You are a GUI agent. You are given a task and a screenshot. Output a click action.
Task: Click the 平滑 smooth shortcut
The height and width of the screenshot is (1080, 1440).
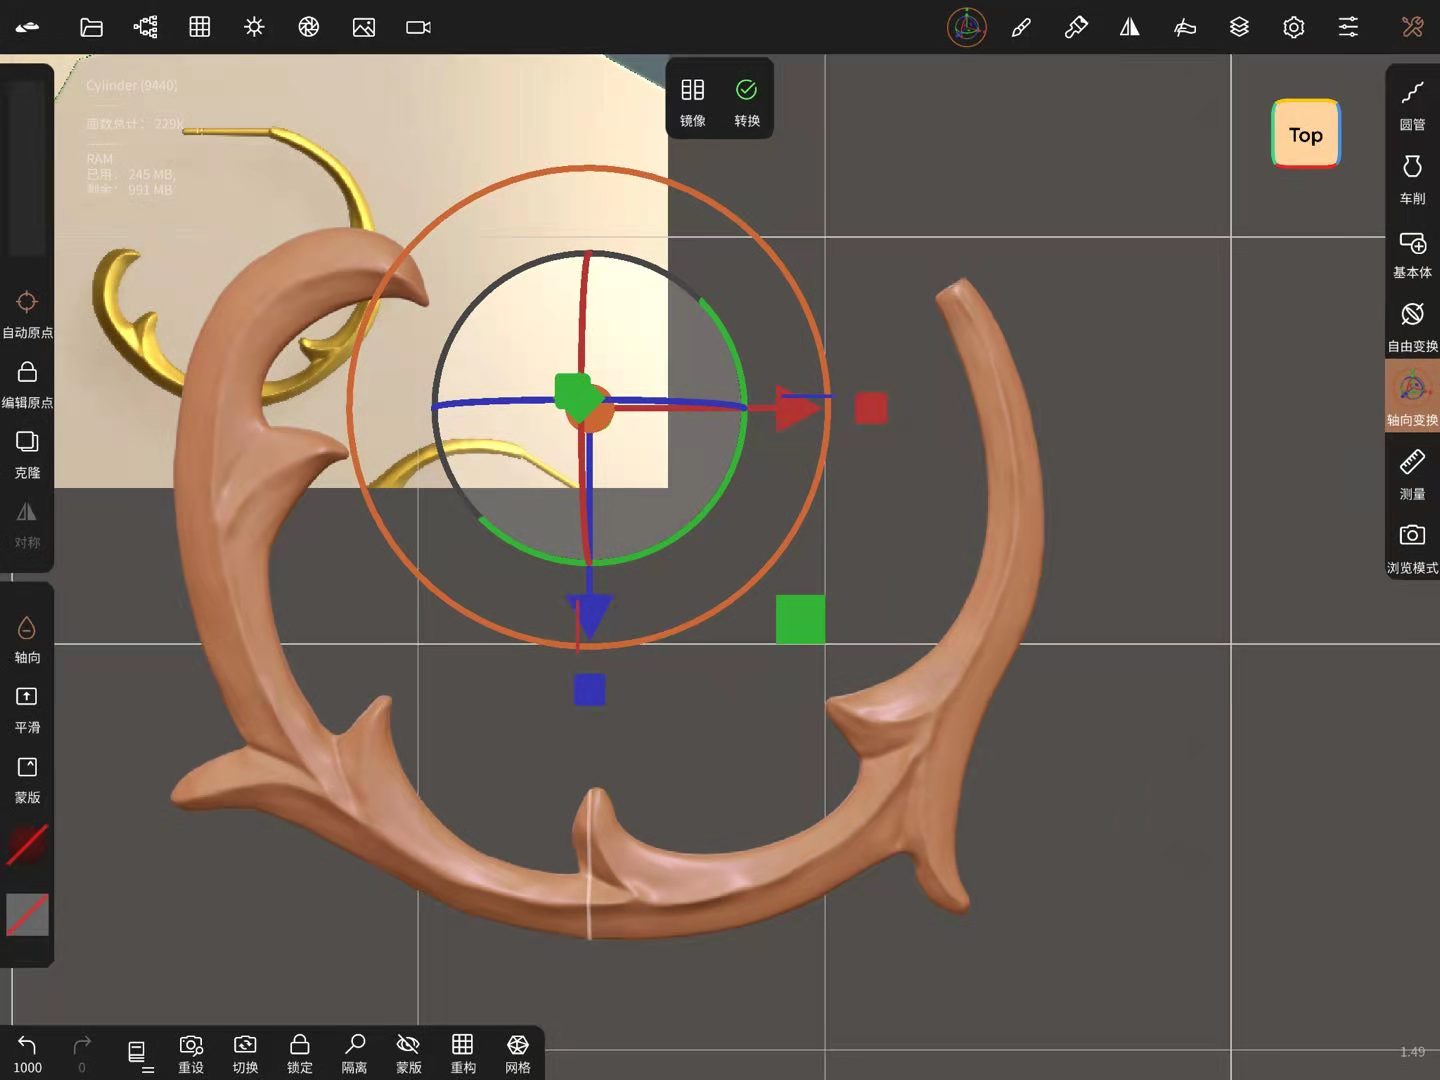coord(27,710)
